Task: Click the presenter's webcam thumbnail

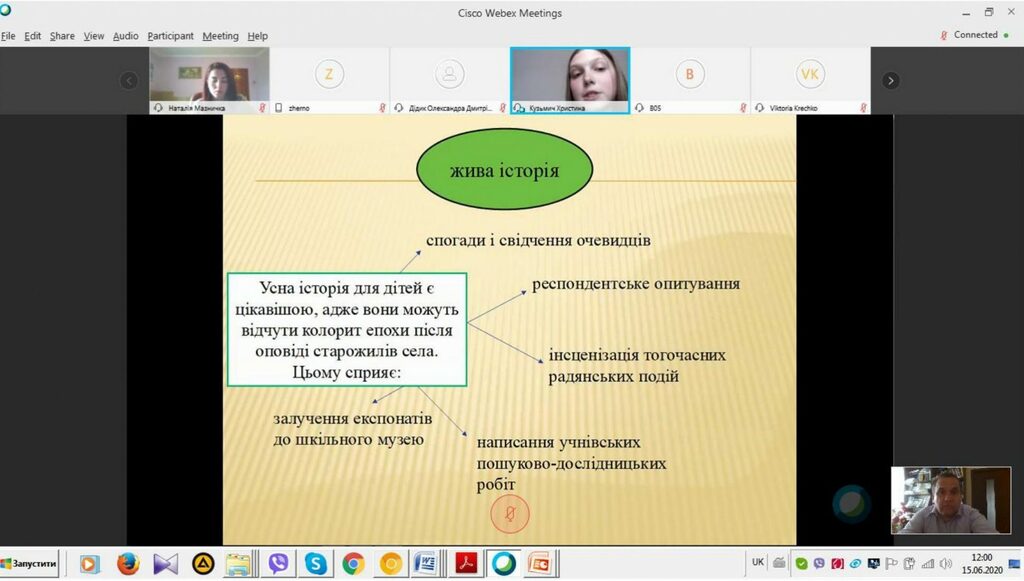Action: point(951,500)
